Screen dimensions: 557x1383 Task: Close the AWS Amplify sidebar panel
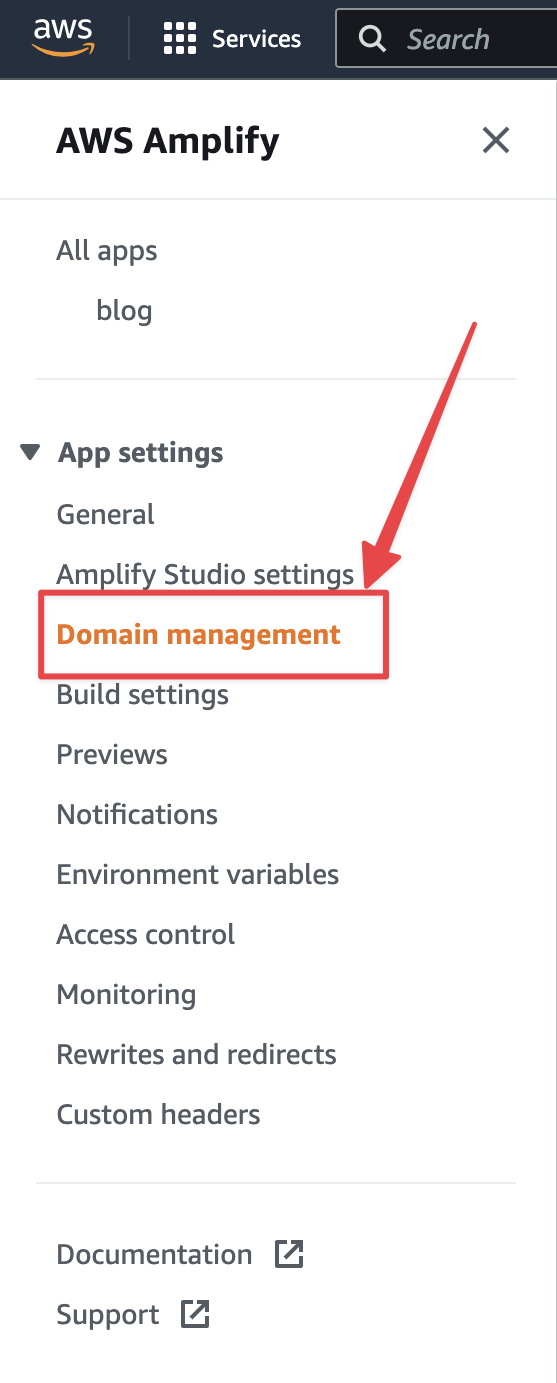point(496,140)
